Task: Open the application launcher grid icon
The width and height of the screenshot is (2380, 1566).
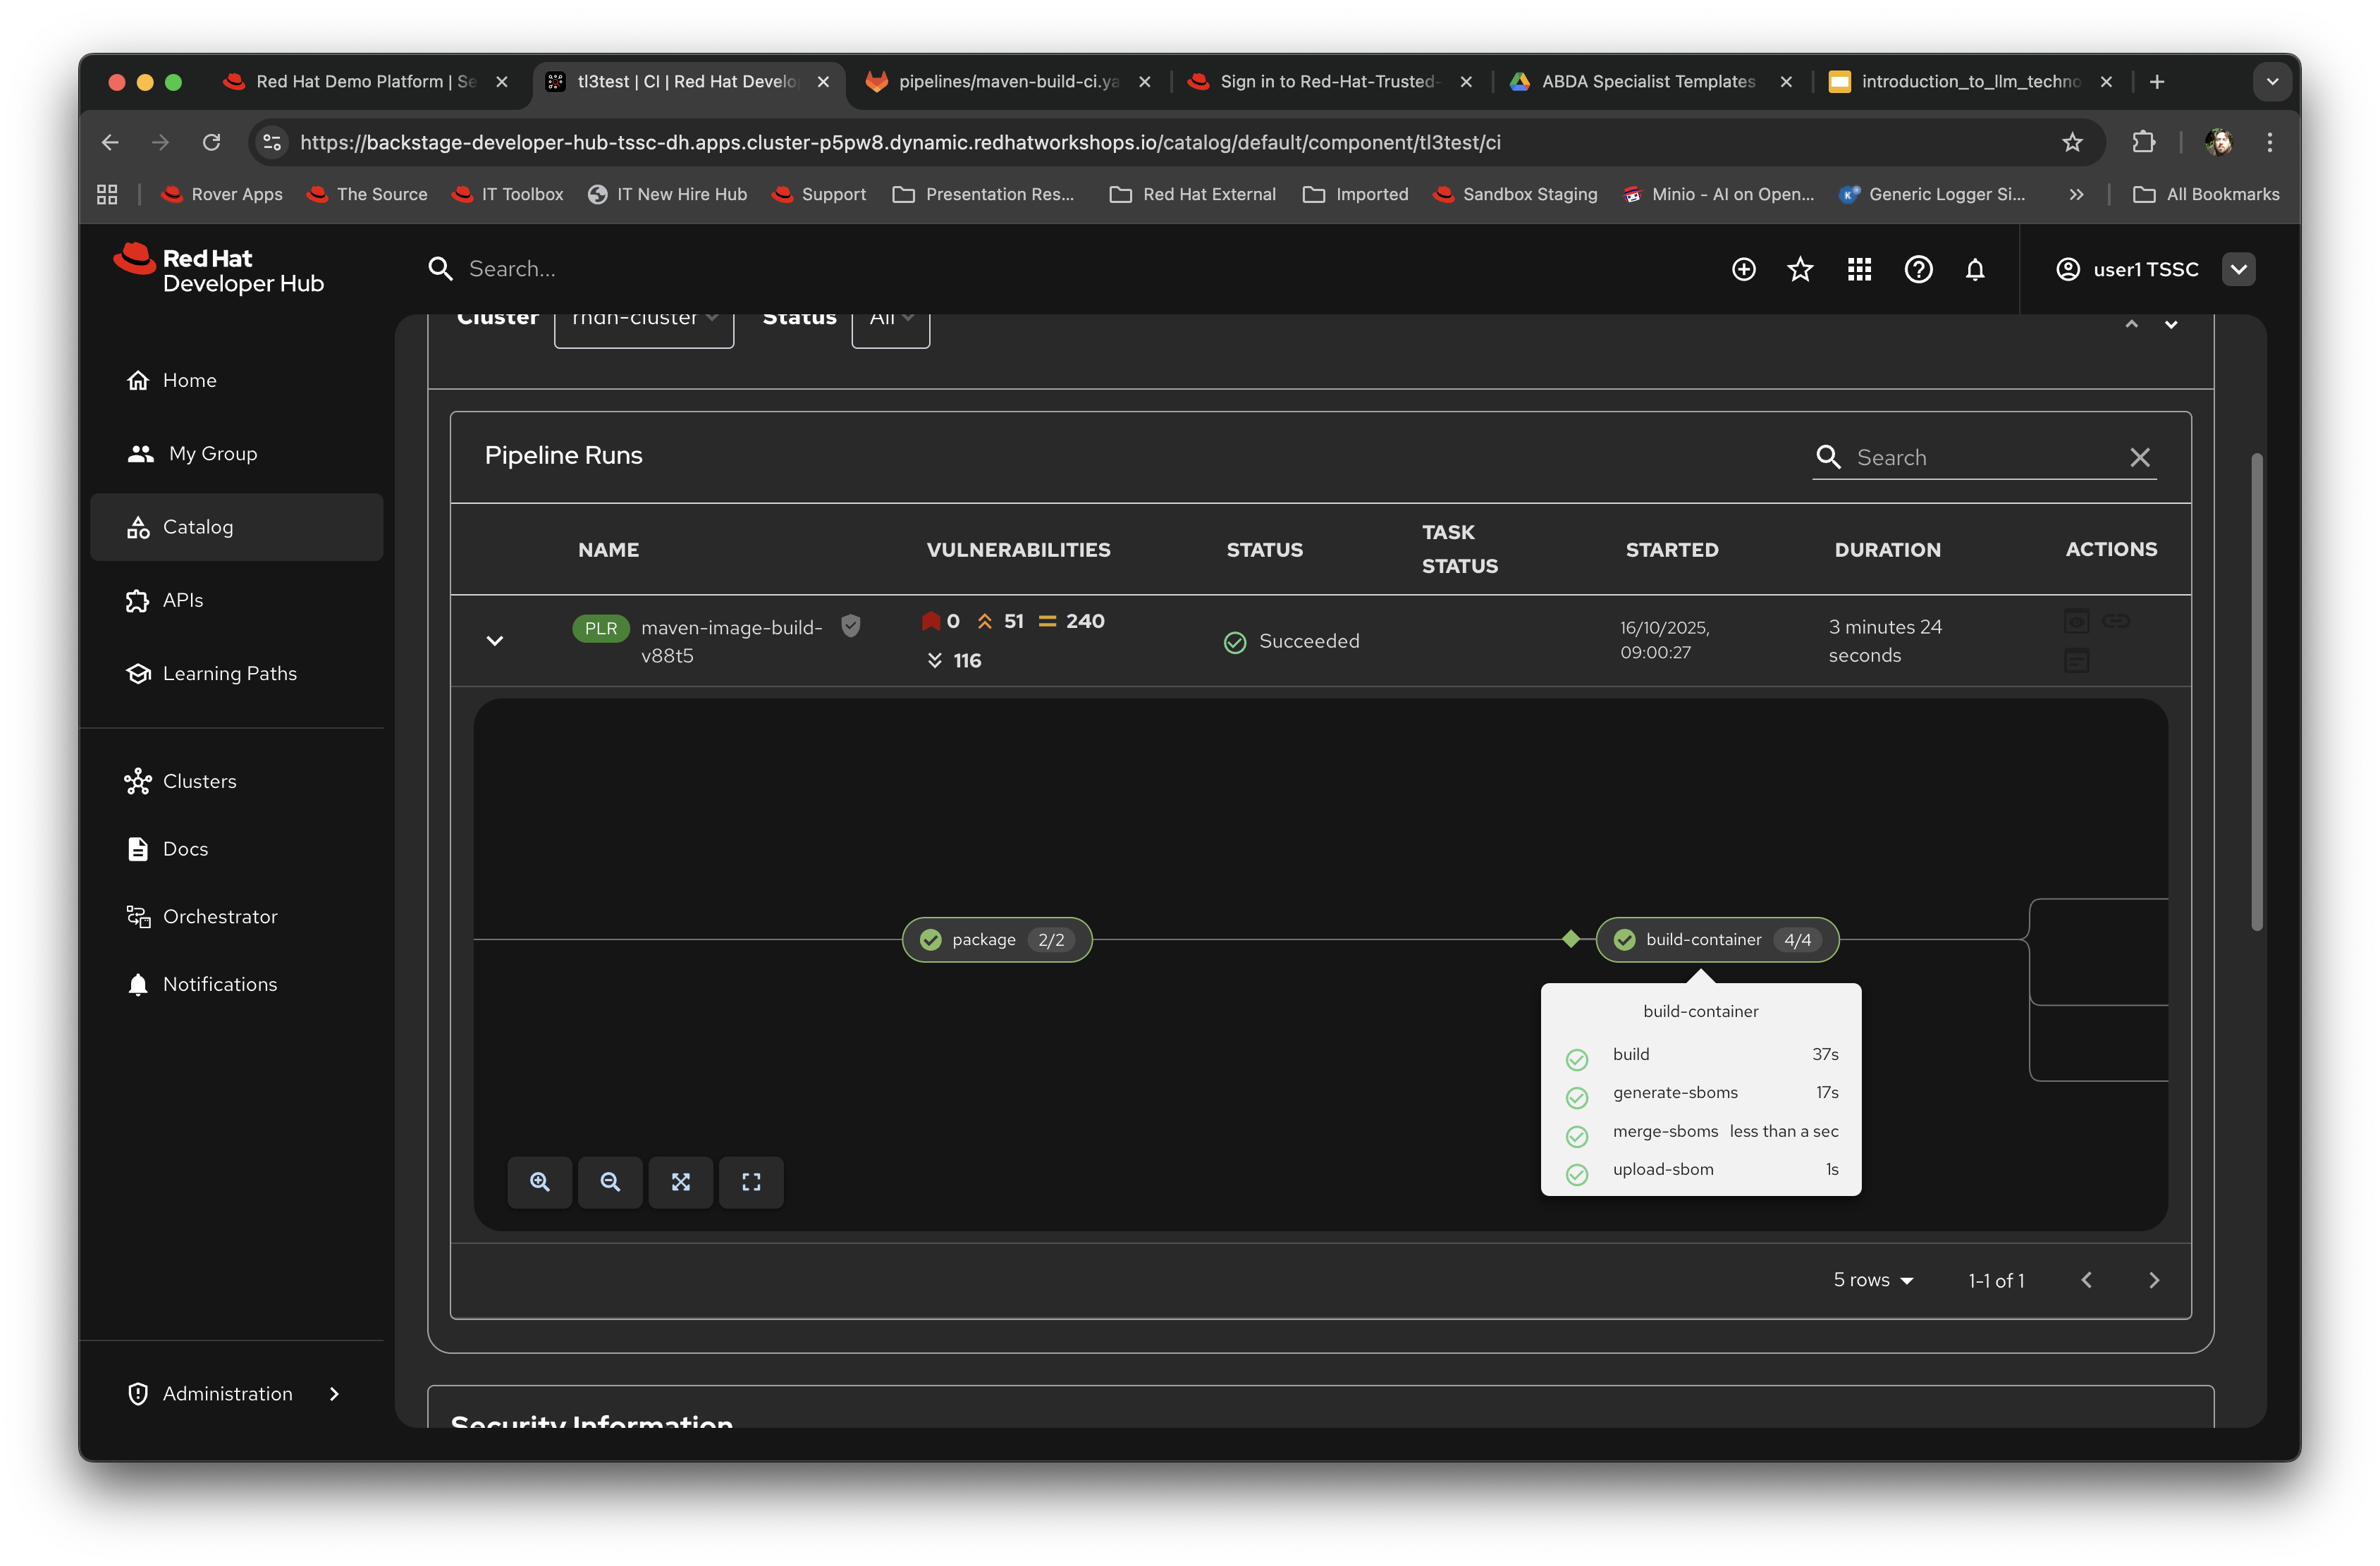Action: tap(1859, 269)
